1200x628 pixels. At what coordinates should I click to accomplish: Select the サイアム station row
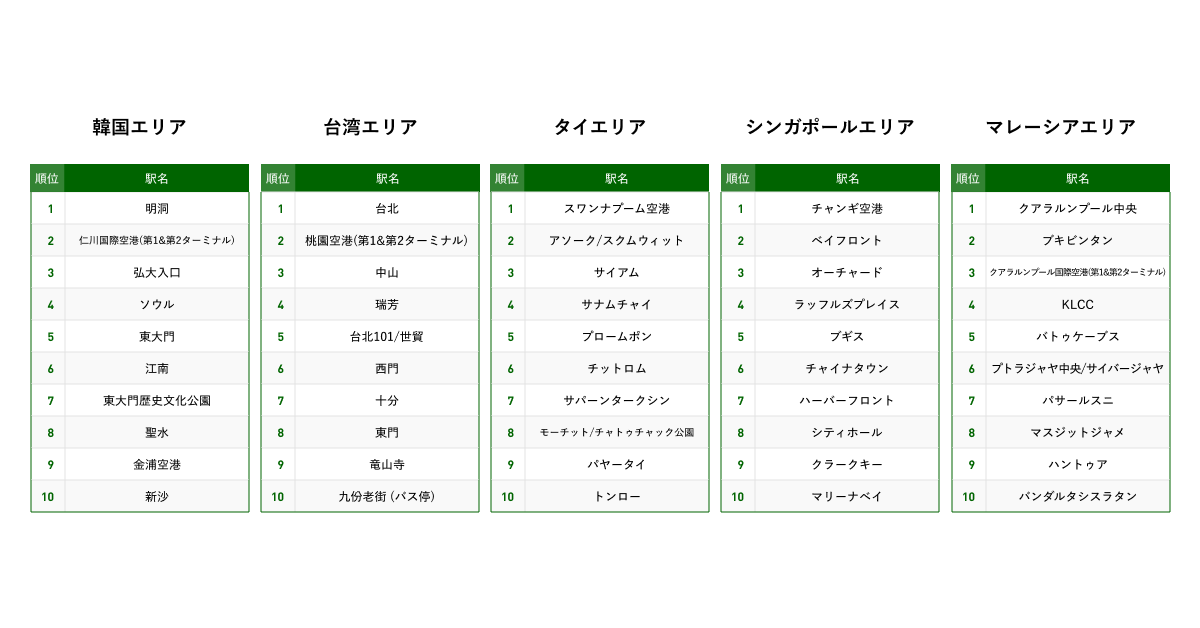pos(617,273)
